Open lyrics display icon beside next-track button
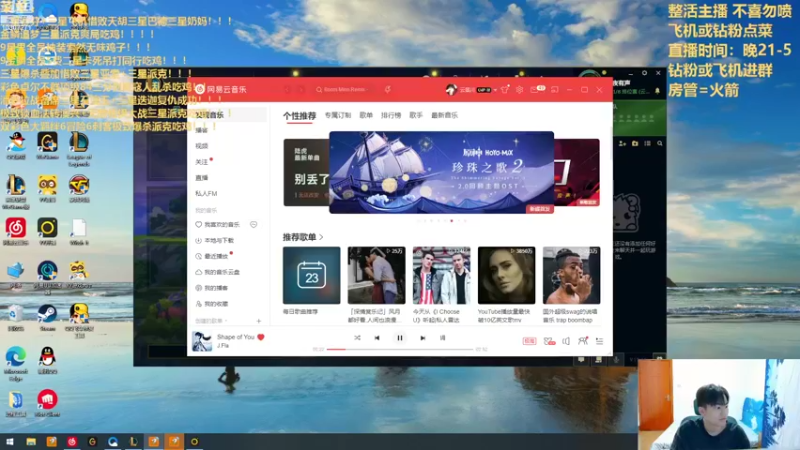This screenshot has width=800, height=450. coord(442,338)
